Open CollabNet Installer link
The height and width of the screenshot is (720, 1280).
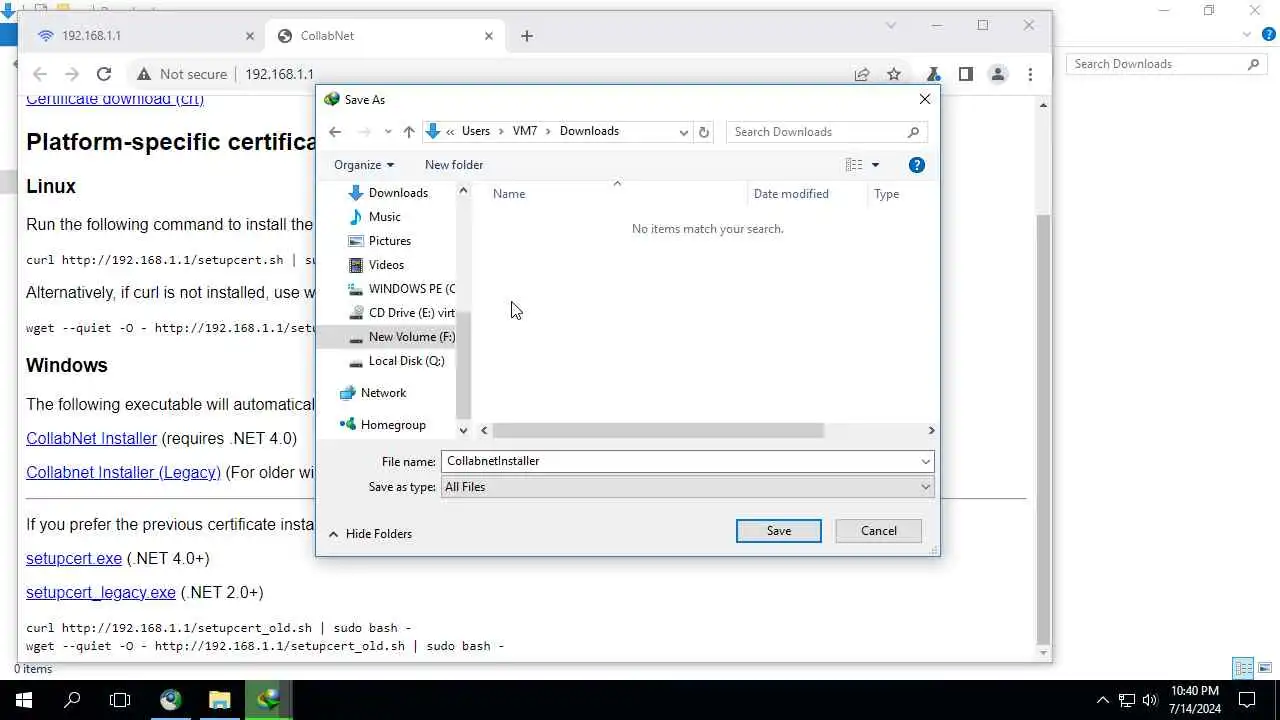pos(91,438)
